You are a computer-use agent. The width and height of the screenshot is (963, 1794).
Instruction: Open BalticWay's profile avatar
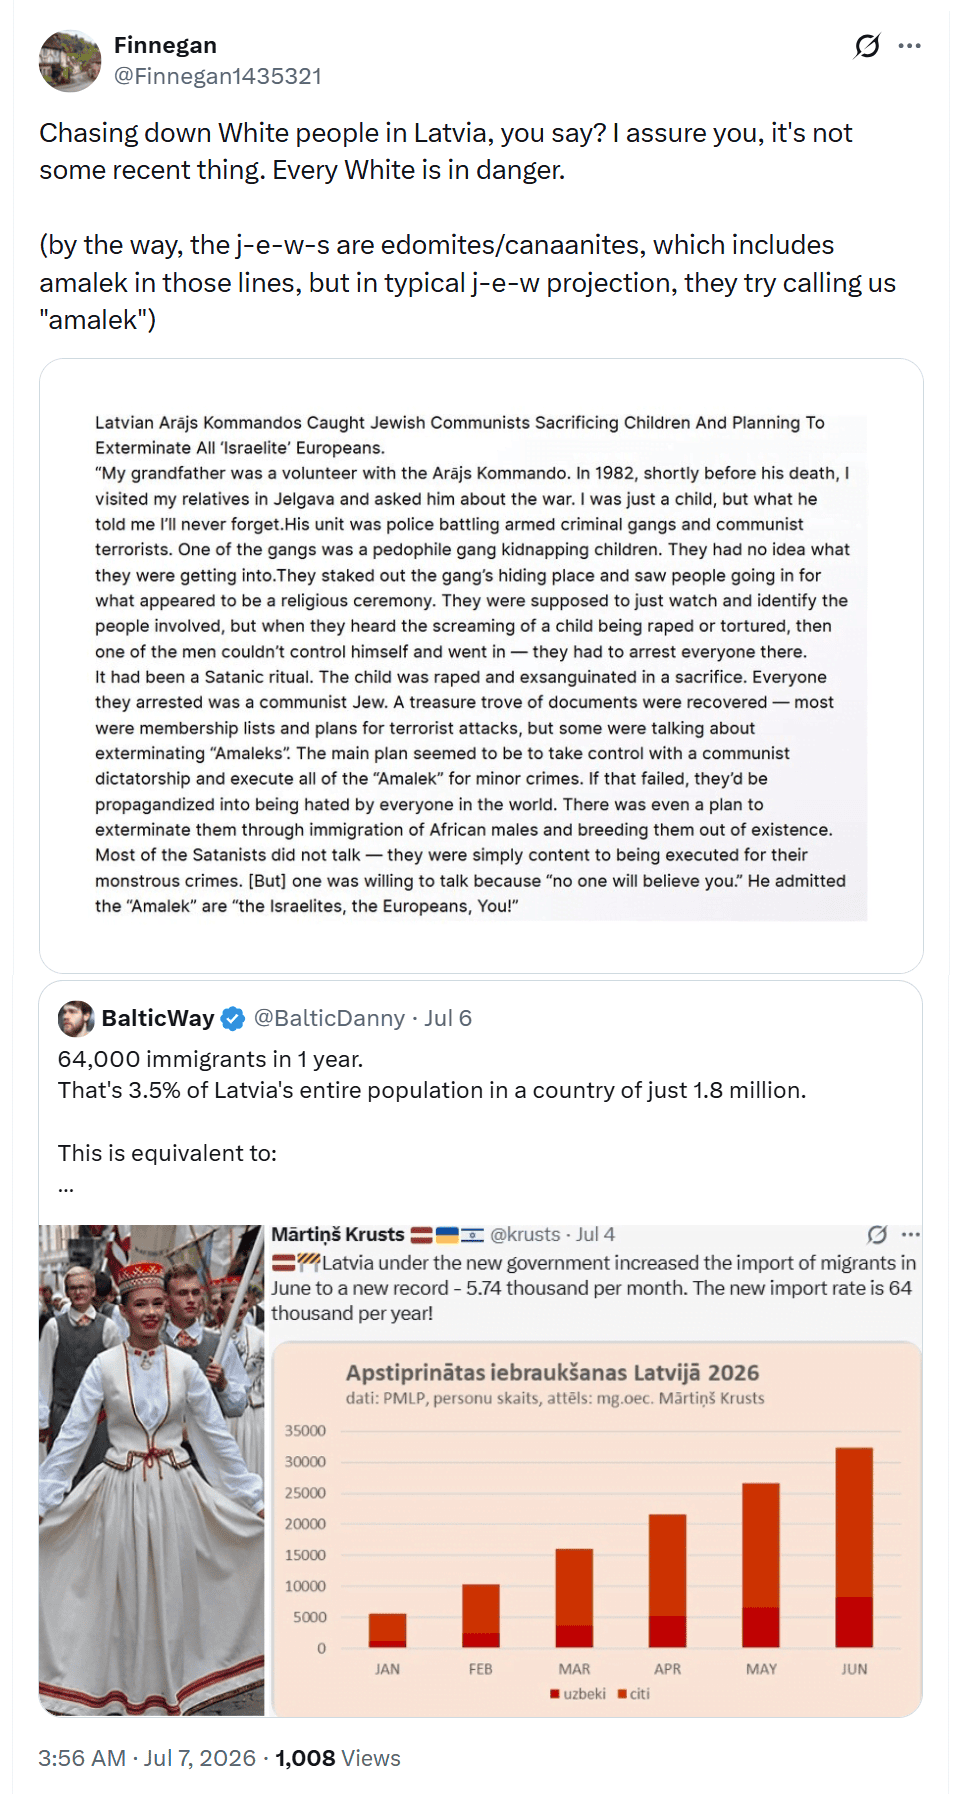tap(76, 1018)
